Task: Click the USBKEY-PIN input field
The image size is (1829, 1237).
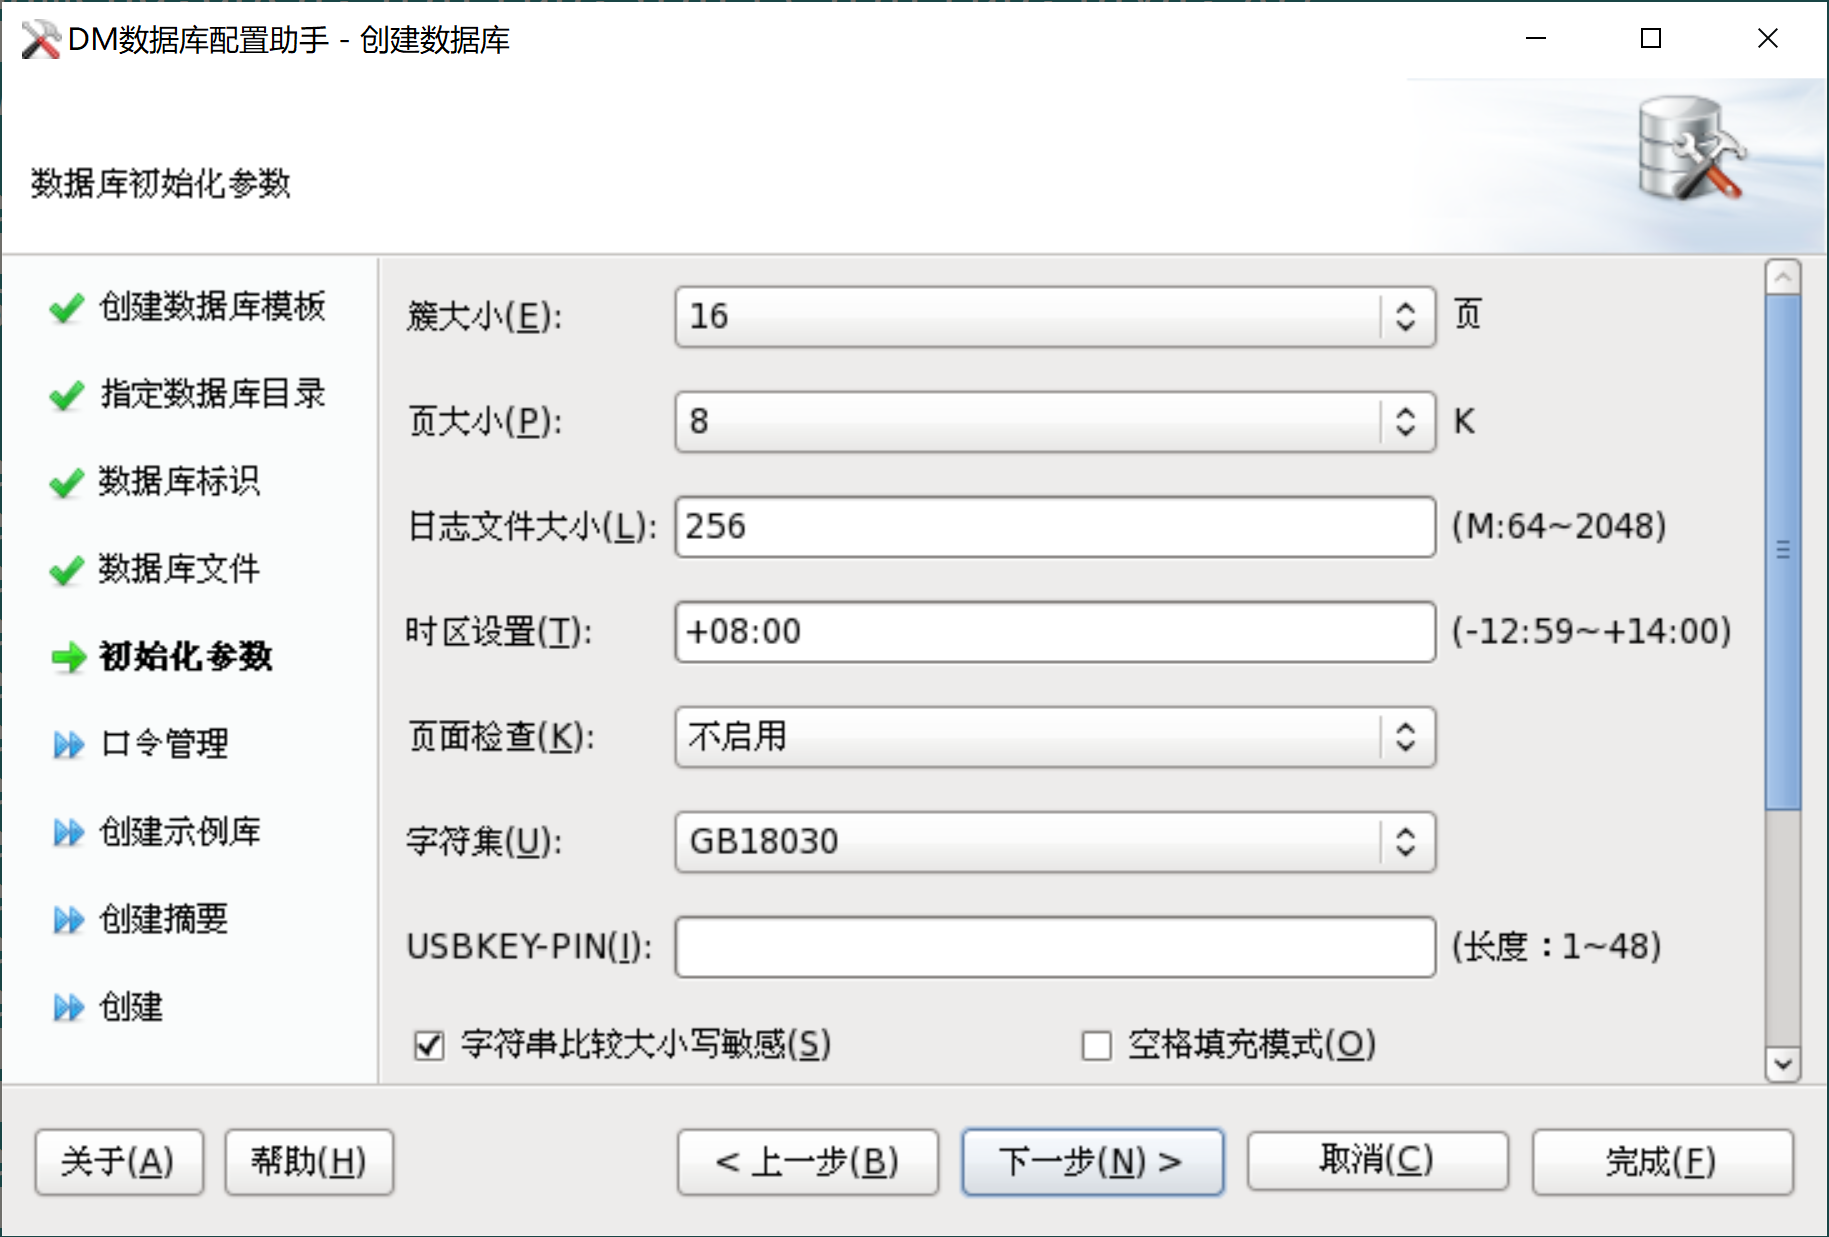Action: click(x=1055, y=947)
